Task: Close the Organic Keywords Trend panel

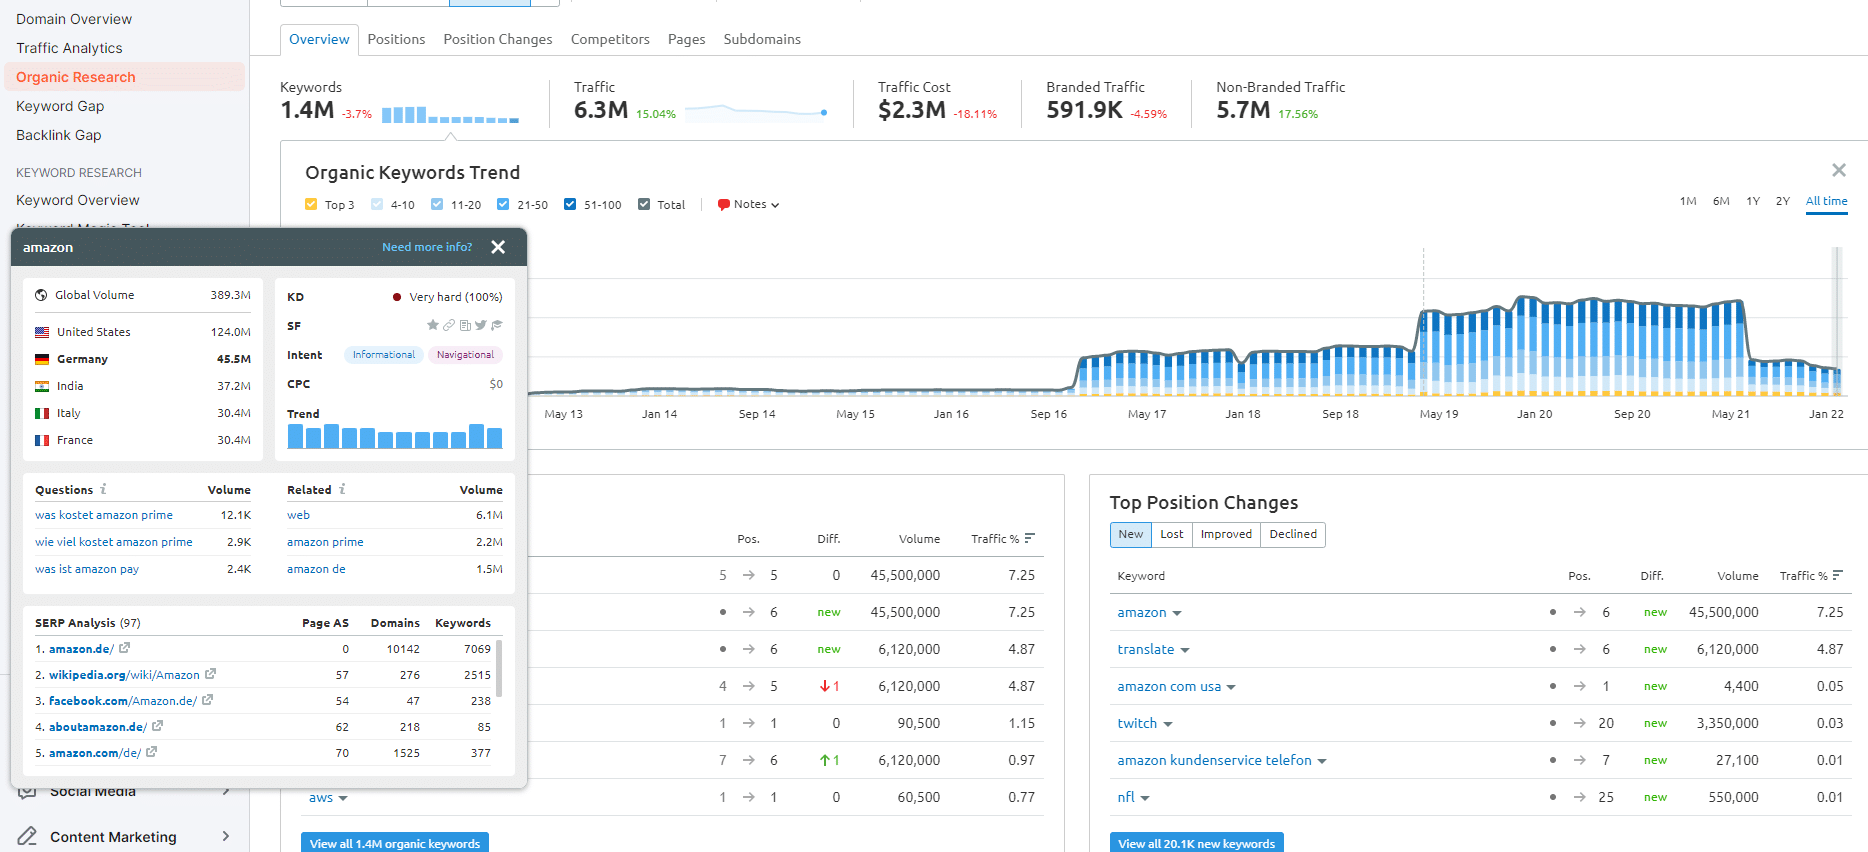Action: click(1838, 170)
